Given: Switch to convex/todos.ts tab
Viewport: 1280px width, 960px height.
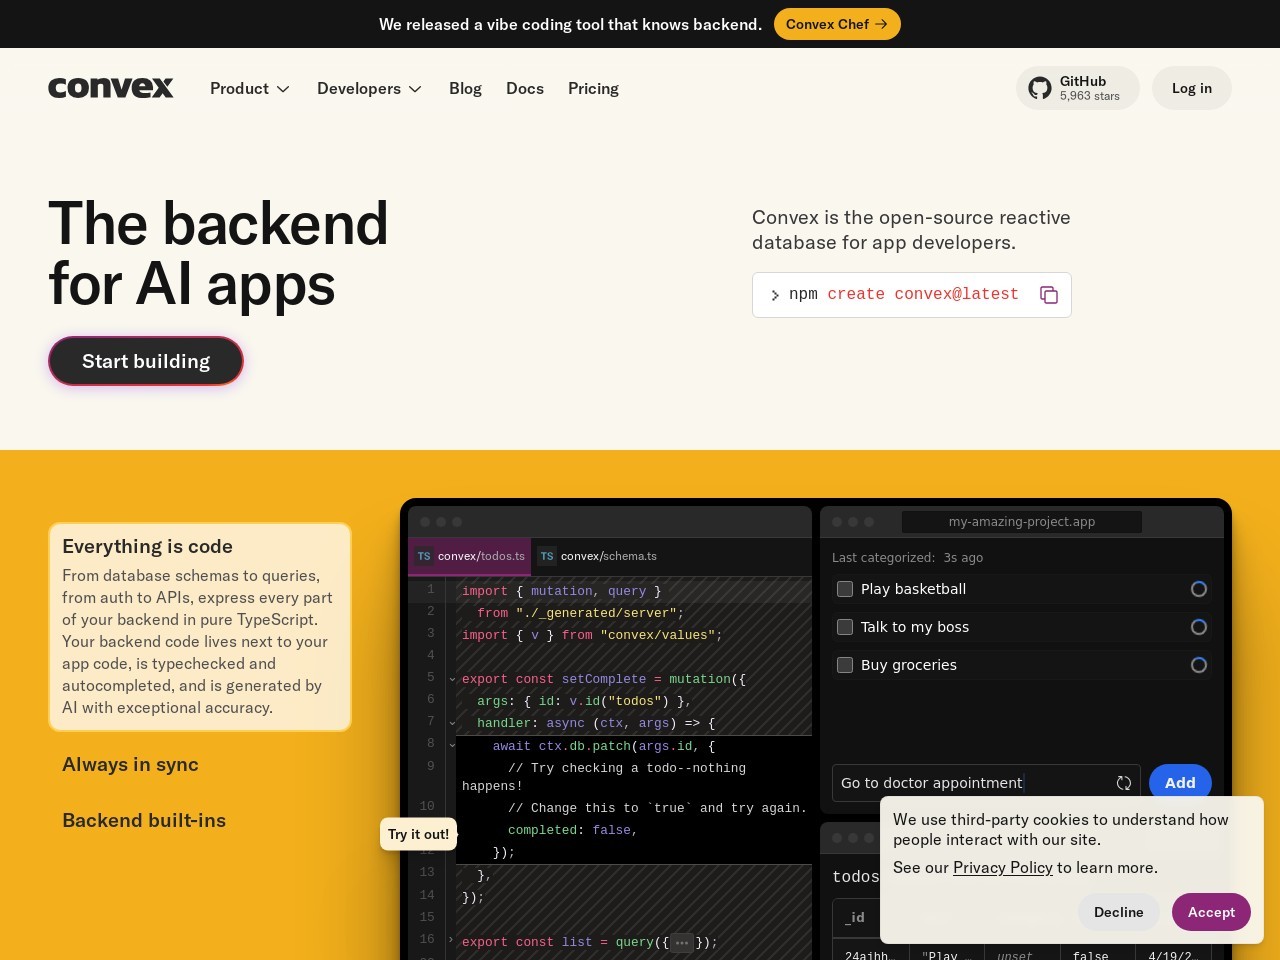Looking at the screenshot, I should (470, 556).
